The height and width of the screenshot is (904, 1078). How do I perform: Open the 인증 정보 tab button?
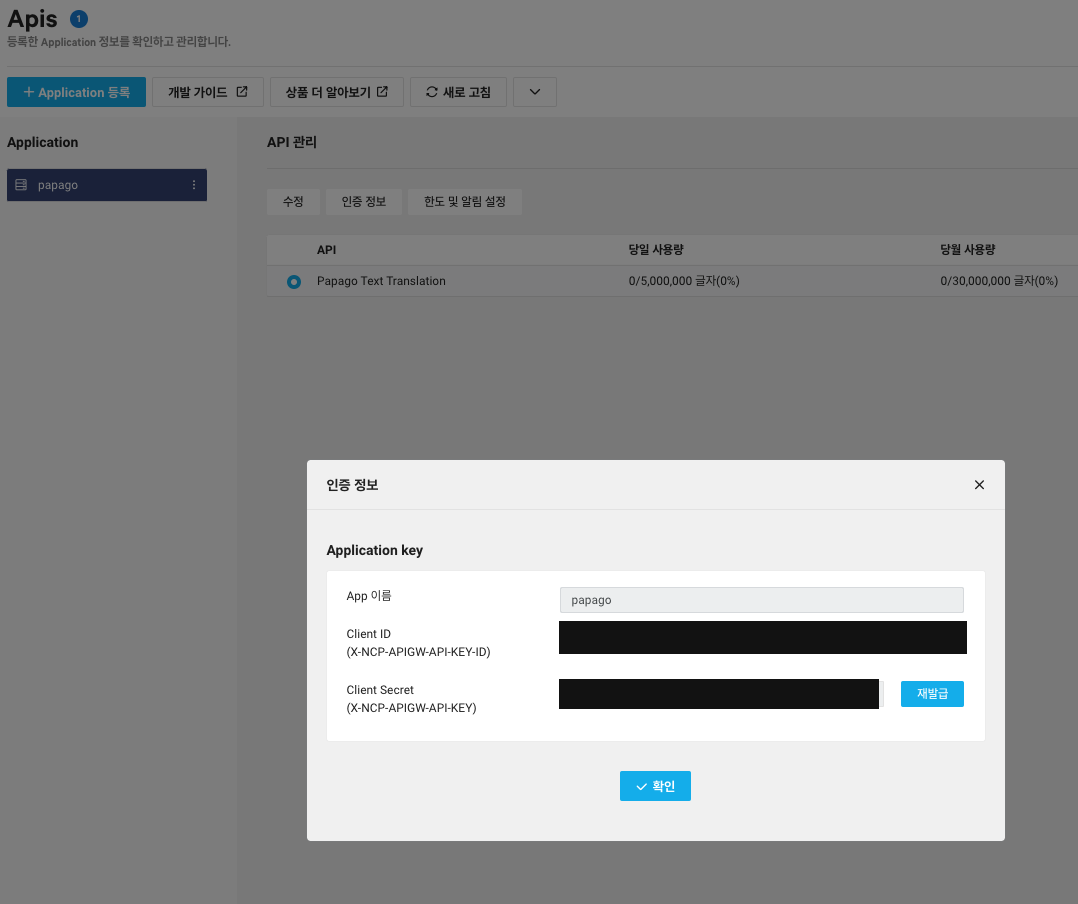[x=364, y=201]
